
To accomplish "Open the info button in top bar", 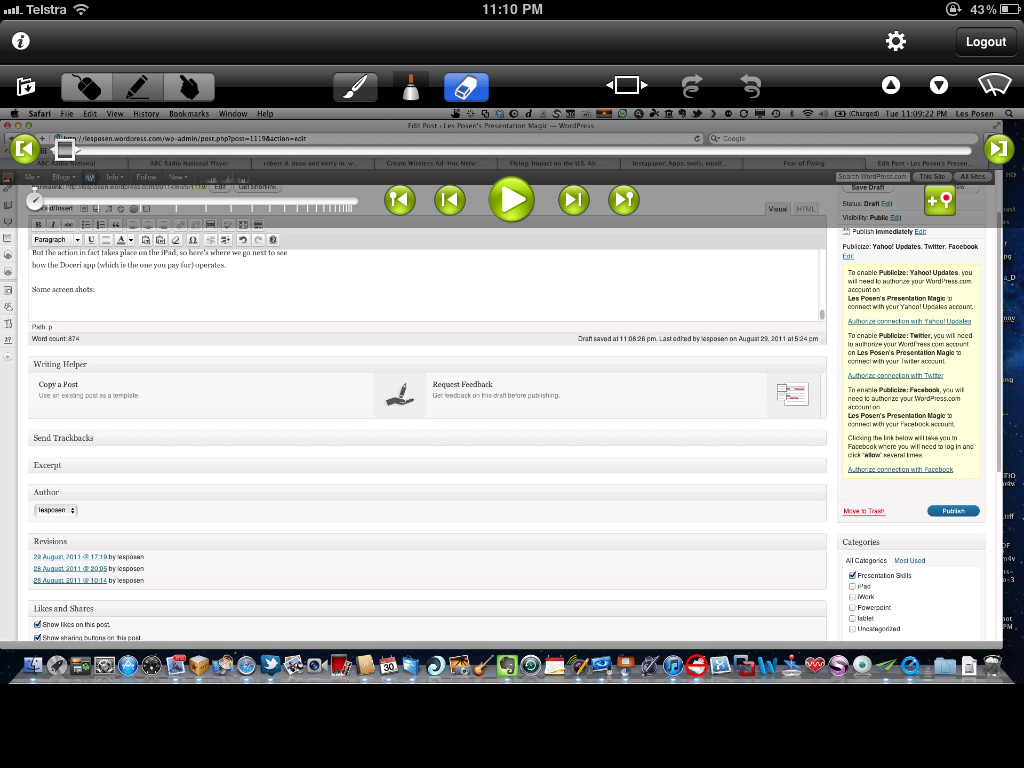I will pyautogui.click(x=20, y=41).
